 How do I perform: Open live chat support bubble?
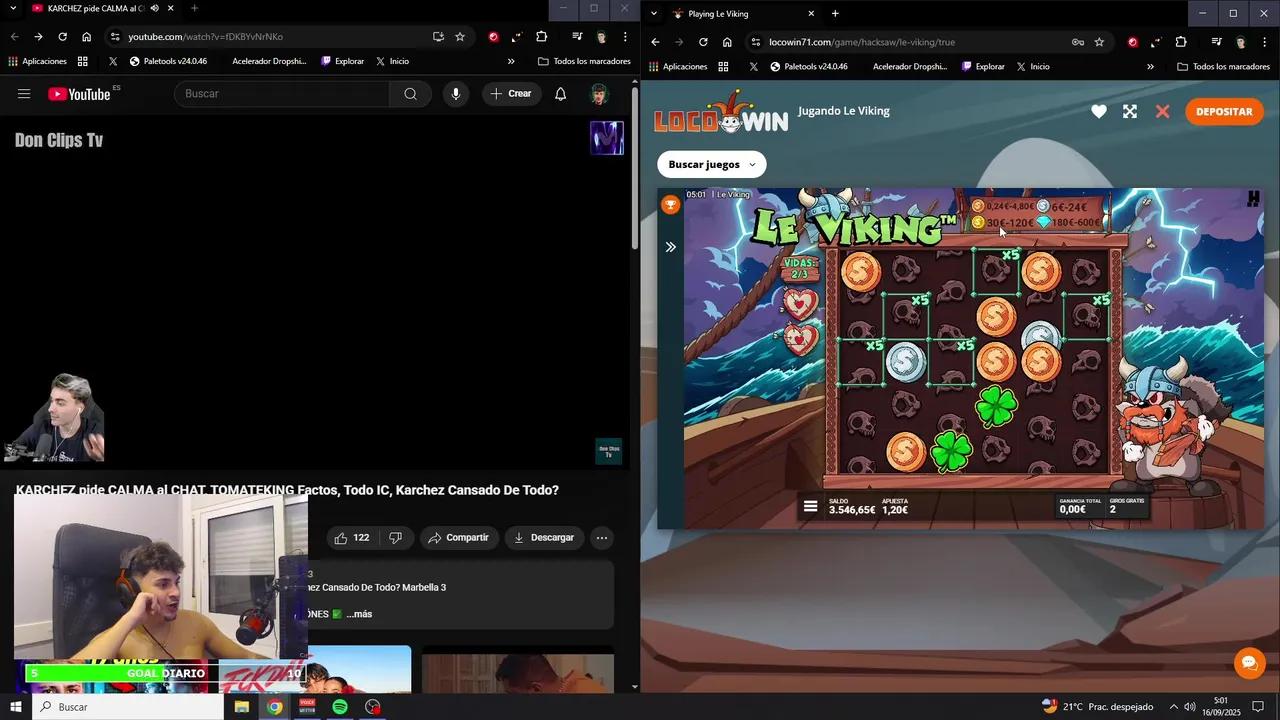click(x=1249, y=663)
